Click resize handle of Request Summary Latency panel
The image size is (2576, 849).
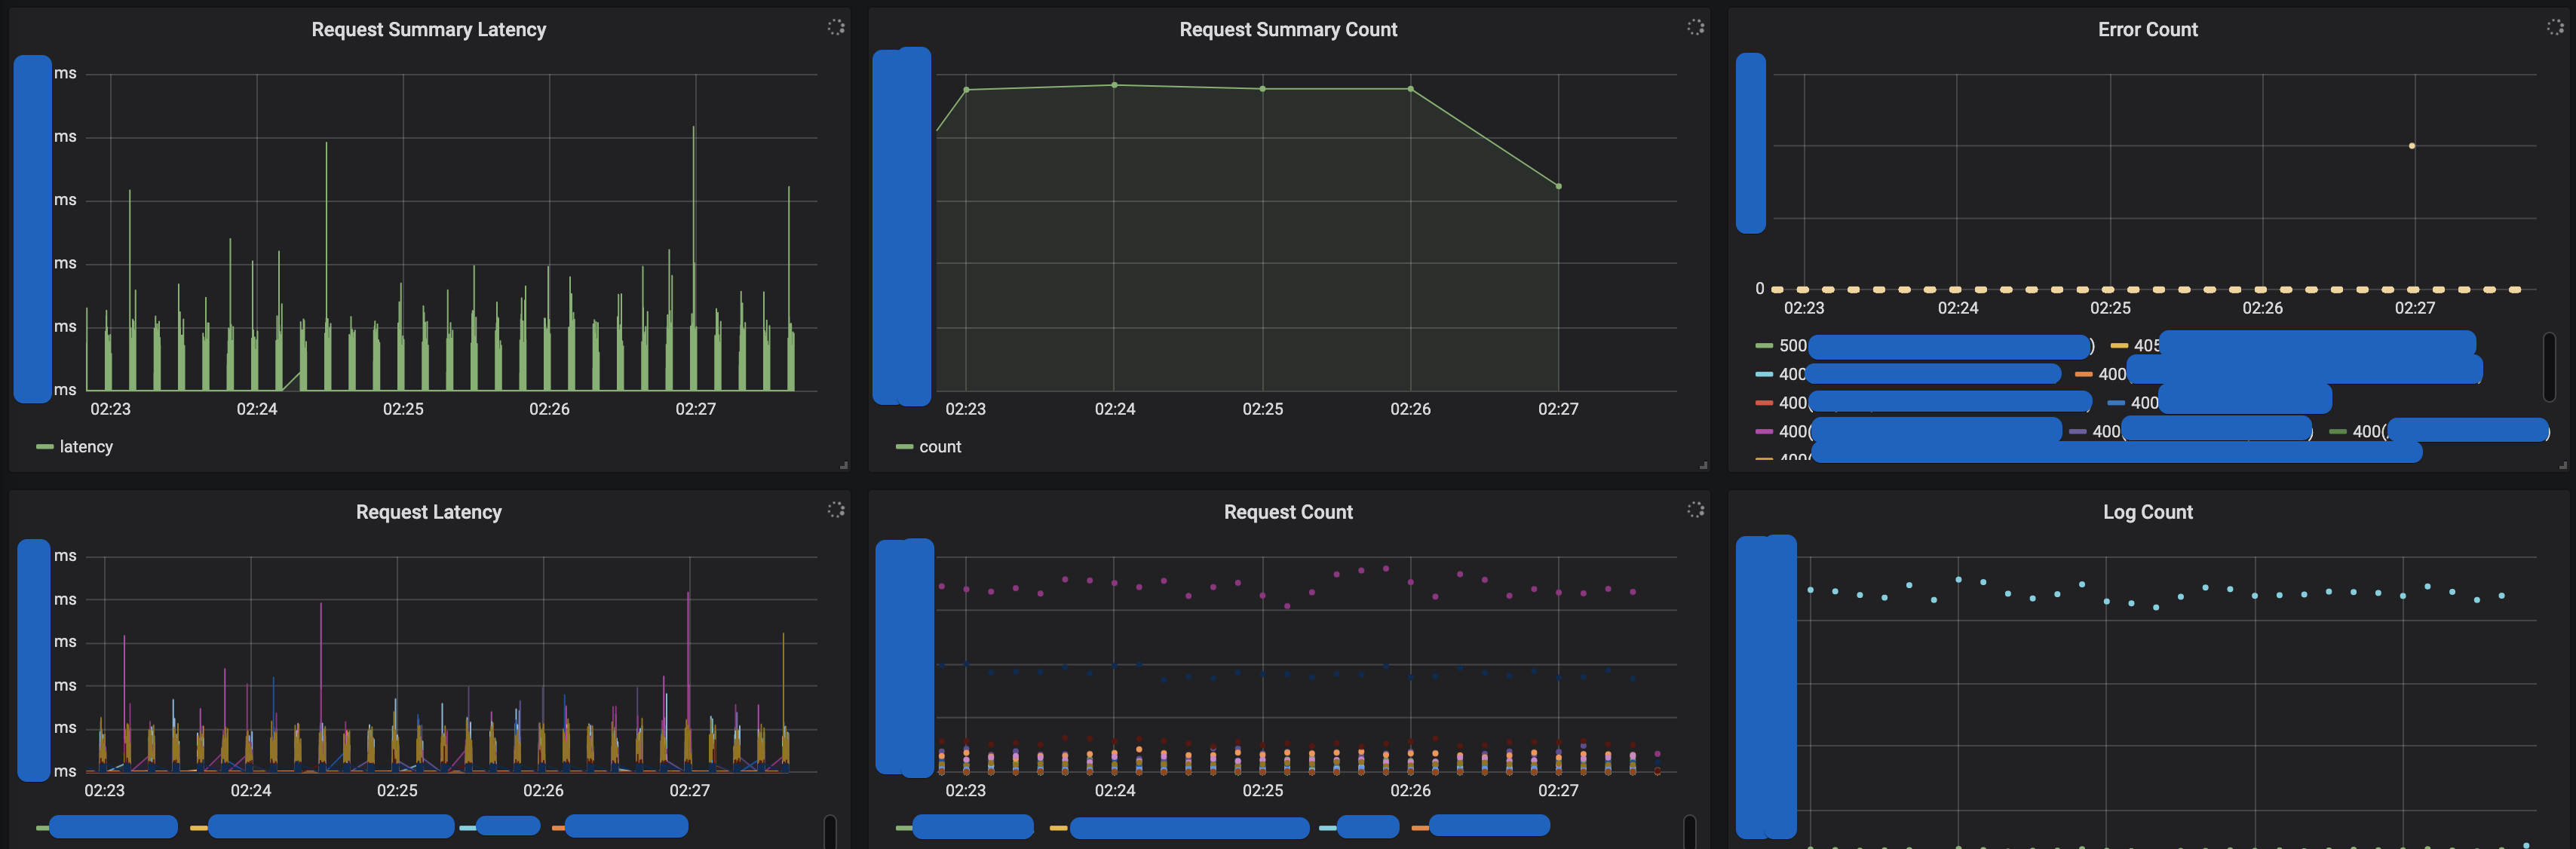(844, 465)
